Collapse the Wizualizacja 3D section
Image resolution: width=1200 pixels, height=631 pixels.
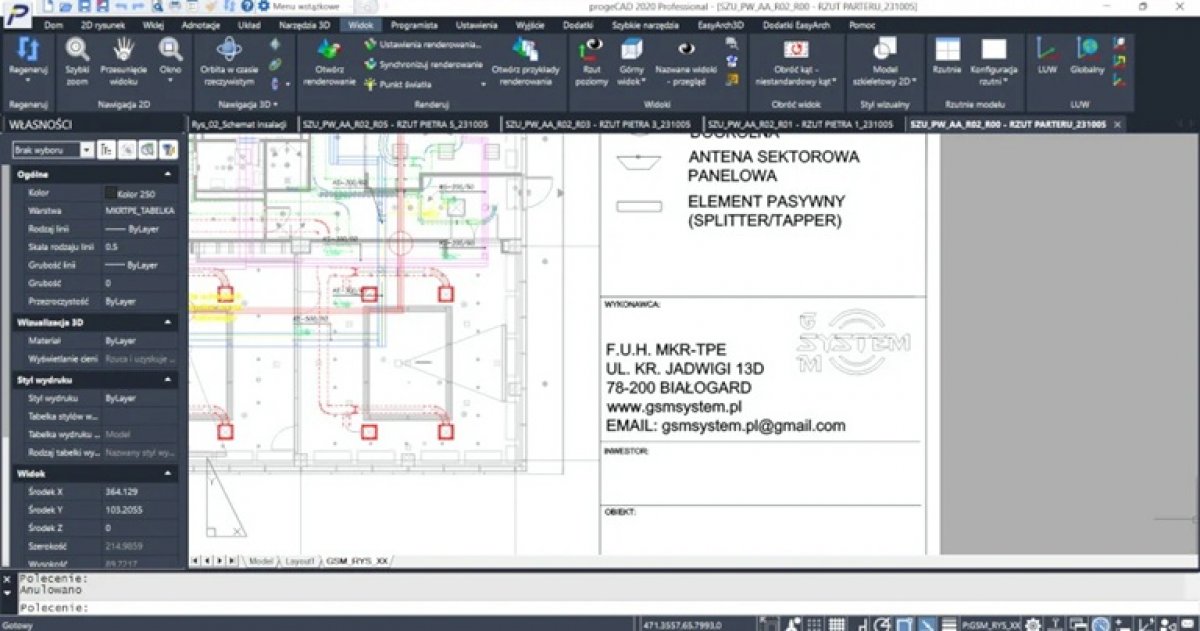167,323
